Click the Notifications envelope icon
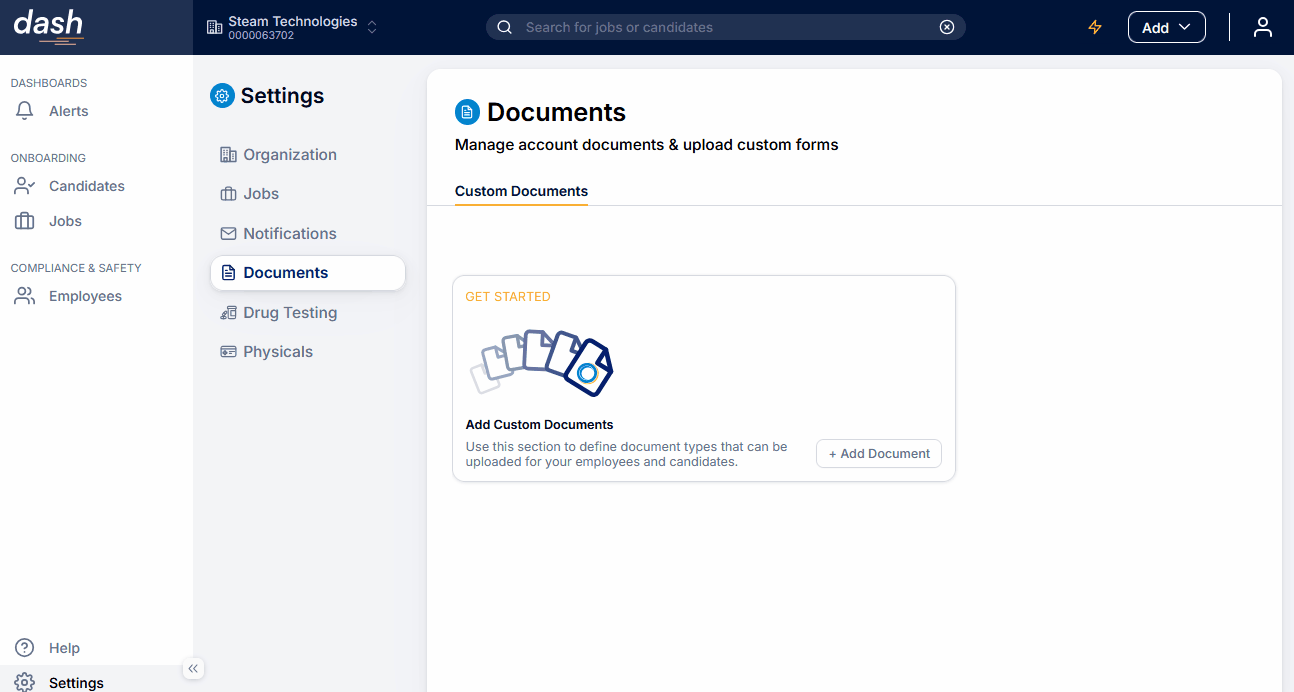Viewport: 1294px width, 692px height. point(228,233)
